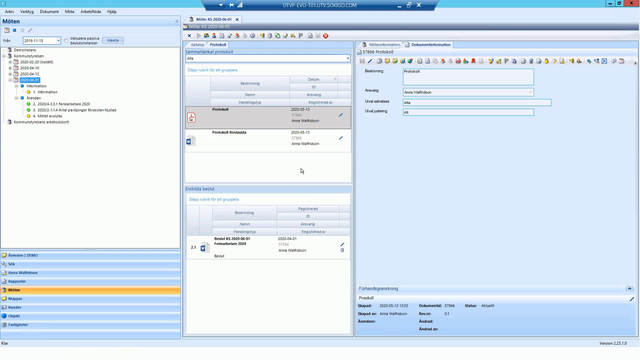Select the Sök navigation button
Image resolution: width=640 pixels, height=360 pixels.
[x=90, y=264]
